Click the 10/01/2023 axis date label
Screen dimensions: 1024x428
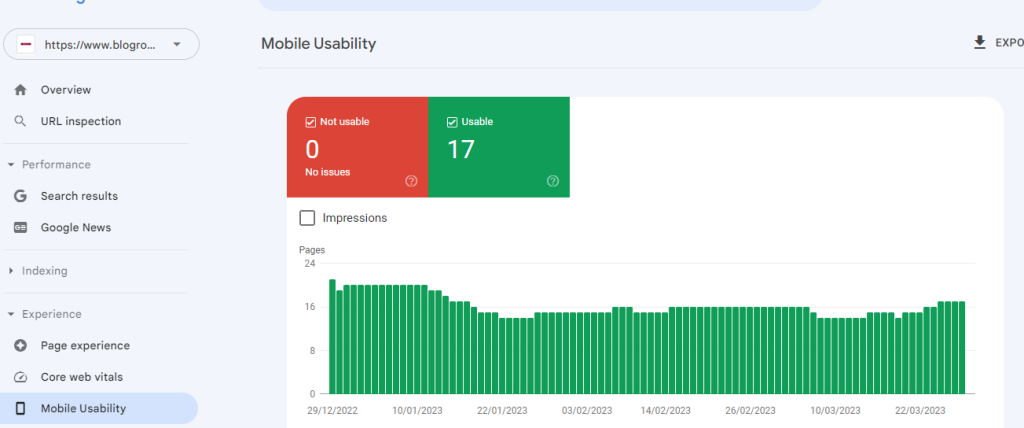pos(417,411)
